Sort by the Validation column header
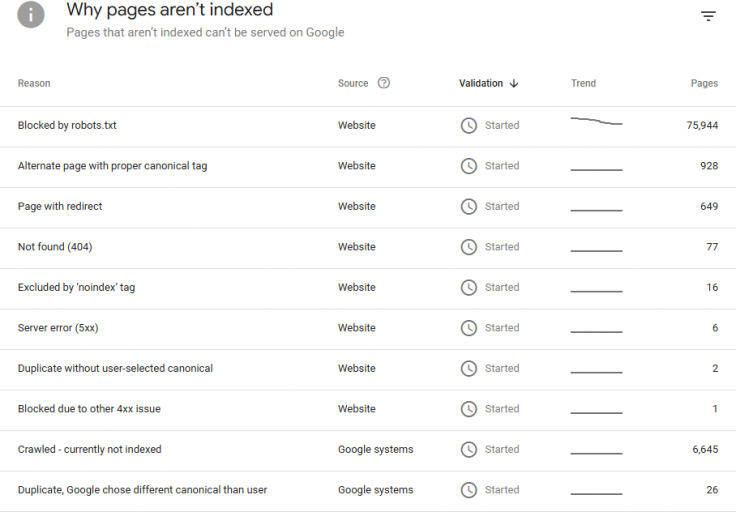Viewport: 736px width, 512px height. pos(481,83)
